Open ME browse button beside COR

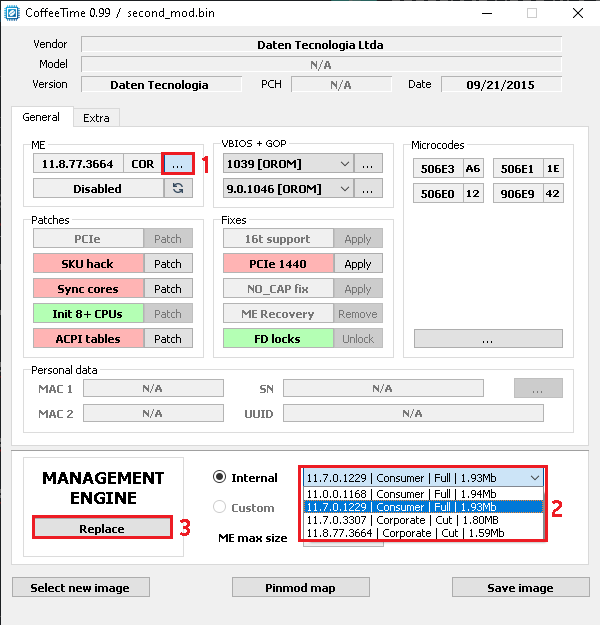pos(178,163)
